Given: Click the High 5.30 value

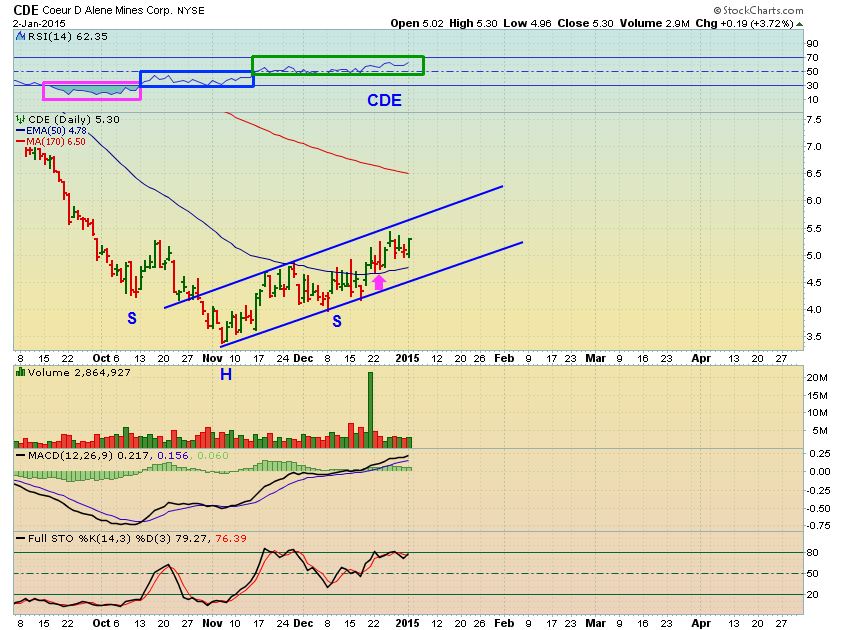Looking at the screenshot, I should pos(473,23).
